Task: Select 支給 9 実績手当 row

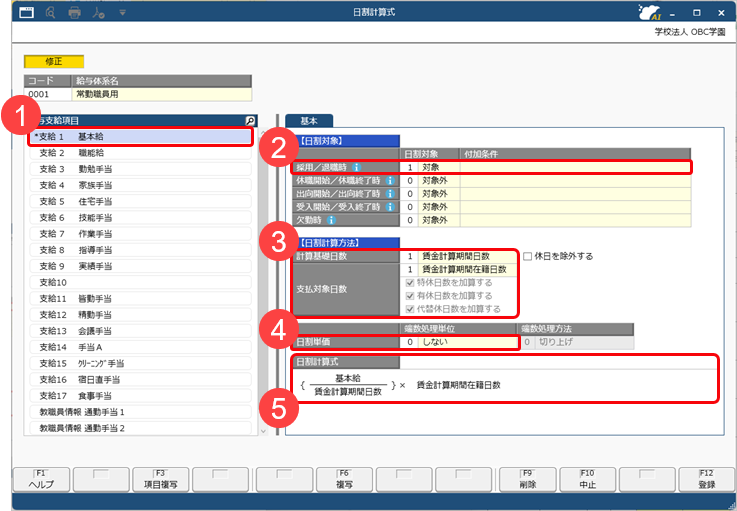Action: pos(141,266)
